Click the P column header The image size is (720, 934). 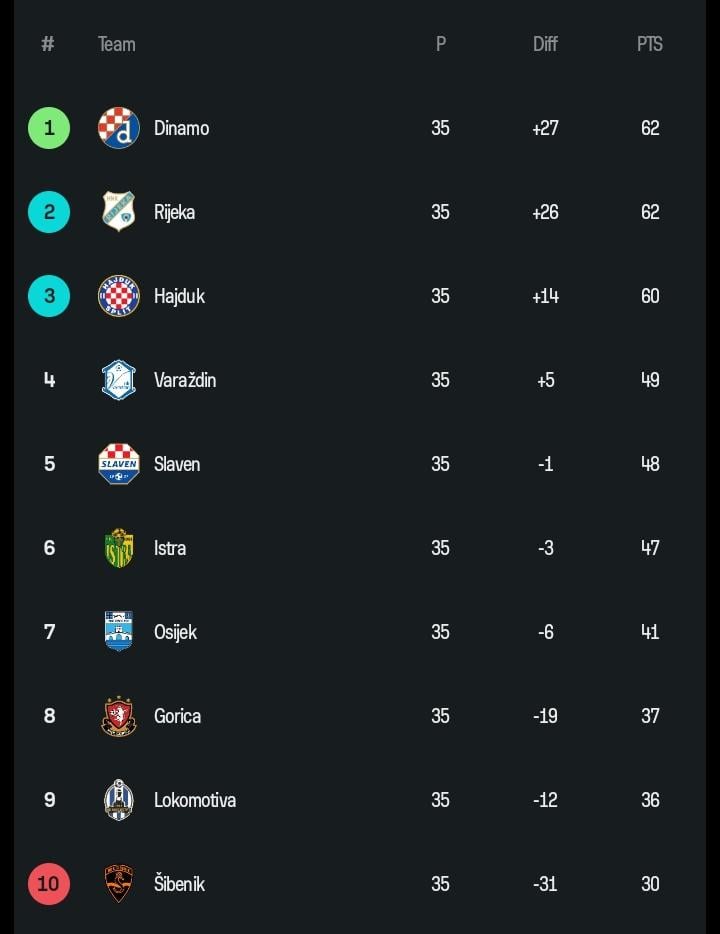(x=440, y=44)
